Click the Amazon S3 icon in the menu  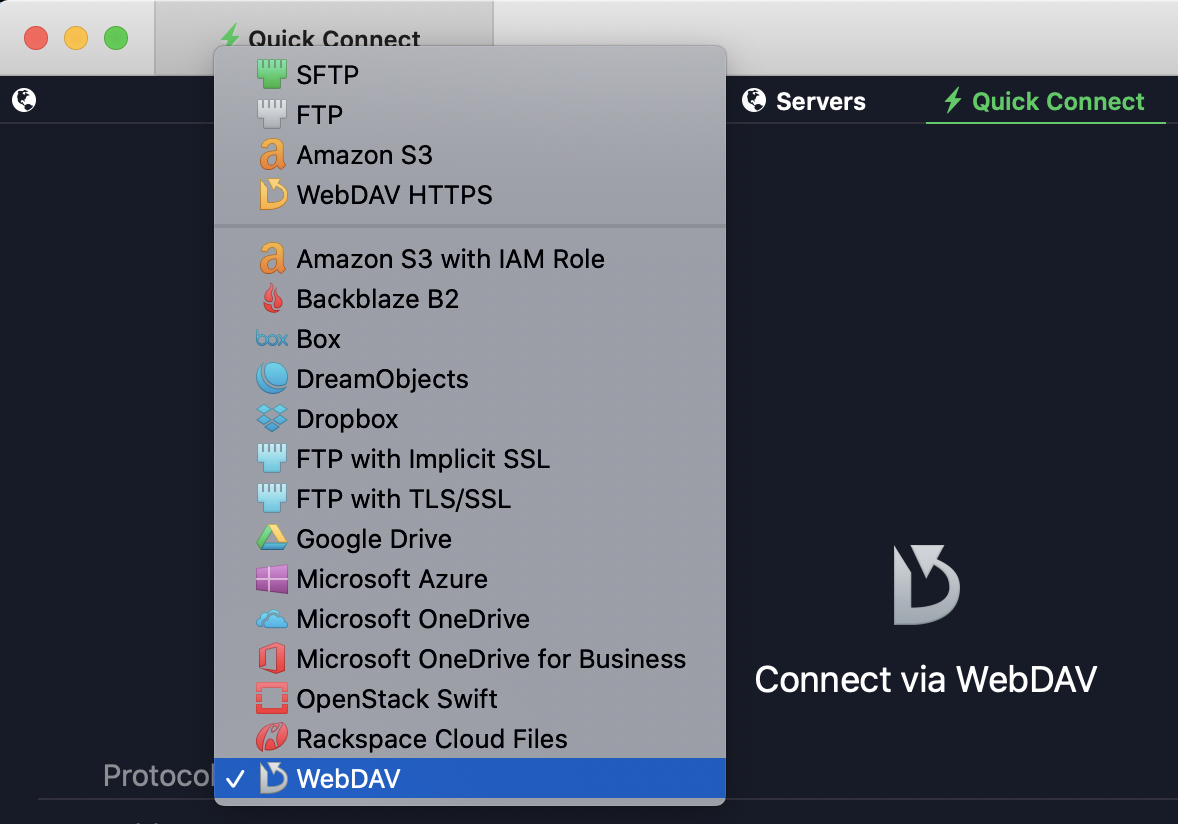(x=270, y=154)
